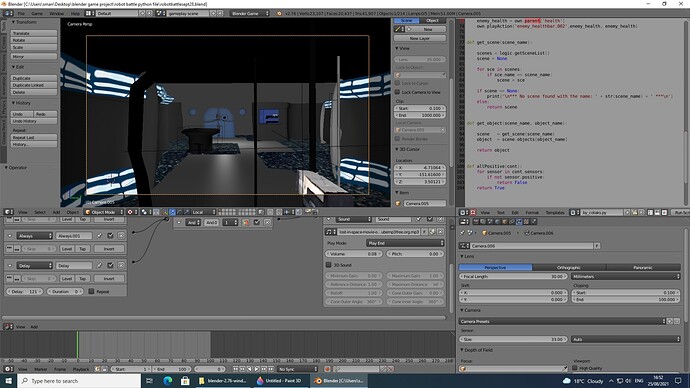Jump to the end frame in timeline
690x388 pixels.
point(271,369)
